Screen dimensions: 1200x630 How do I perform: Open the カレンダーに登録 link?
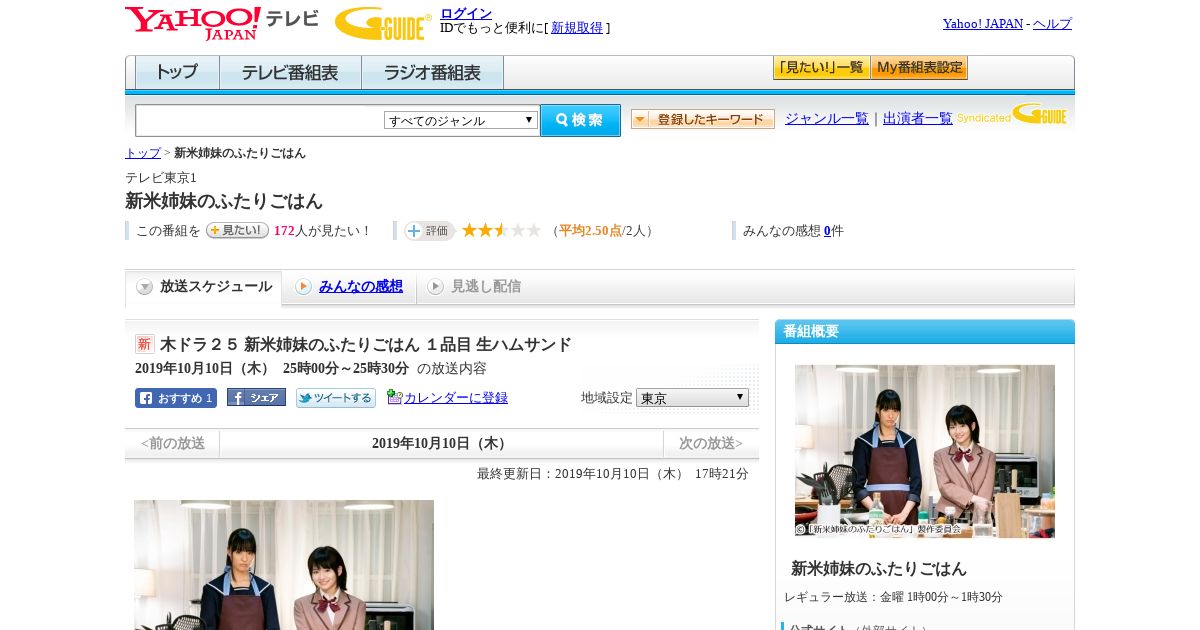(x=456, y=397)
